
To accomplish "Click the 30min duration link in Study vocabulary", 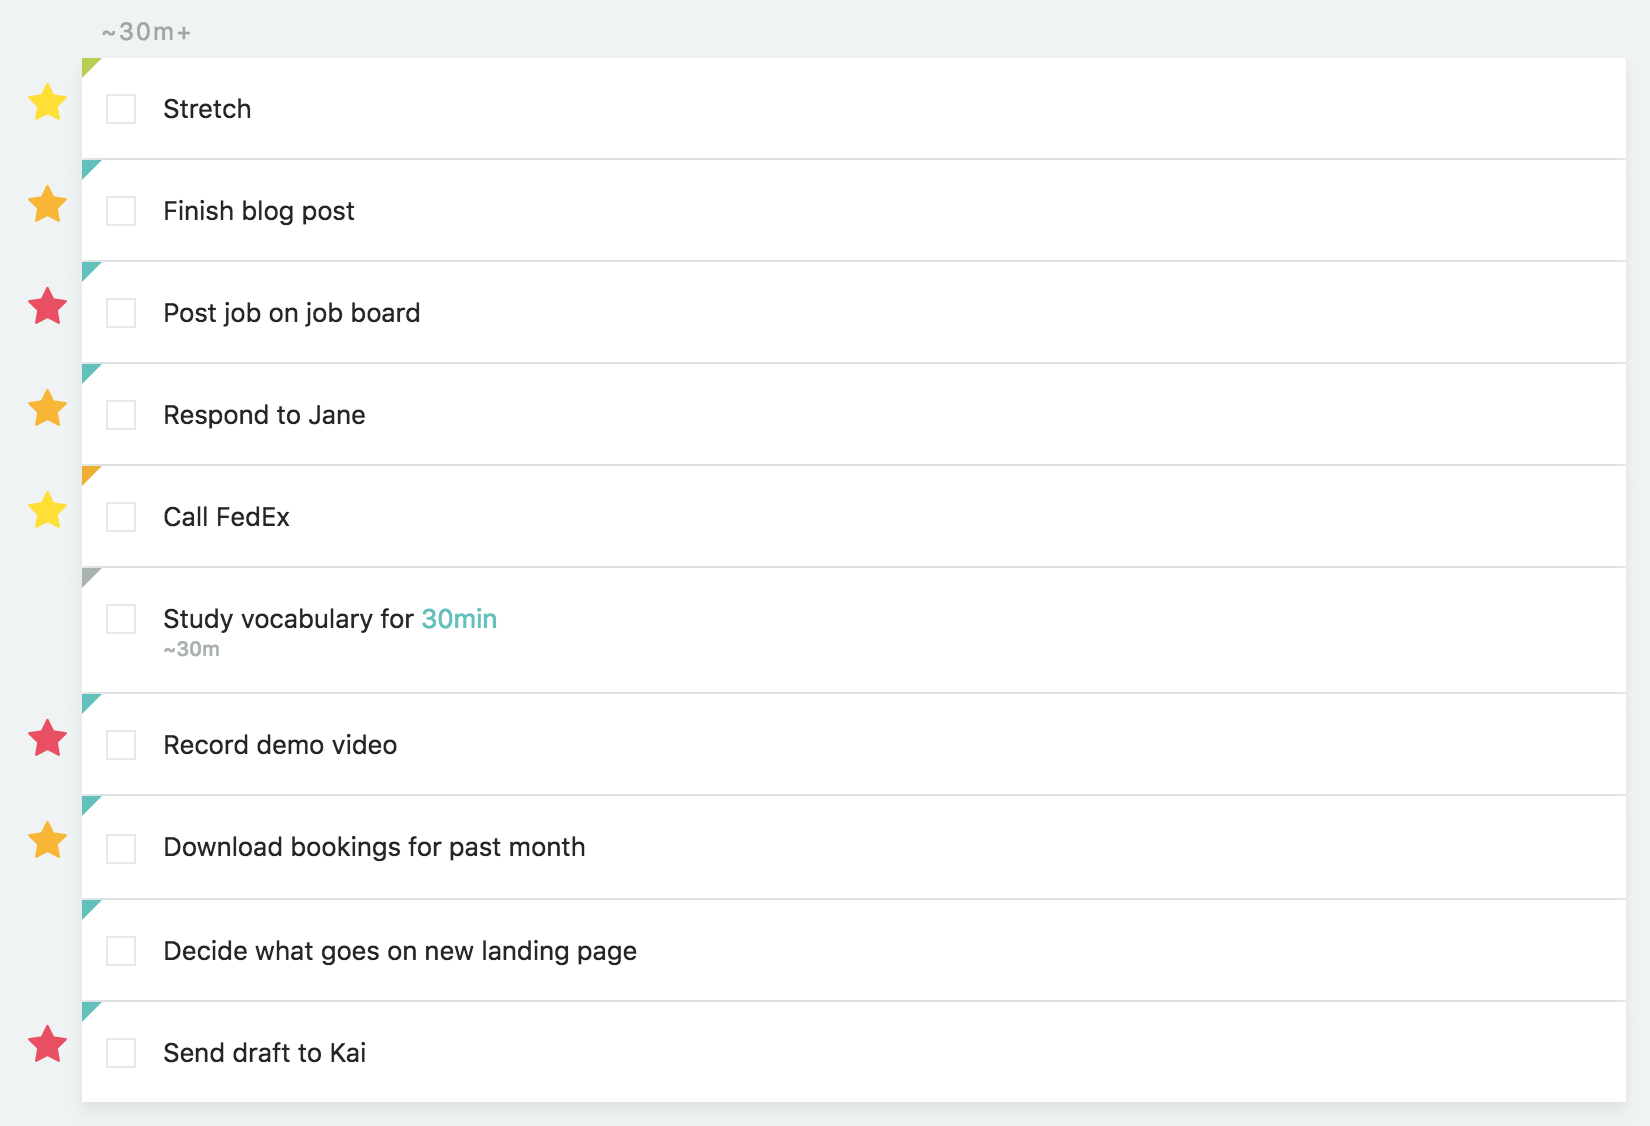I will [x=459, y=619].
